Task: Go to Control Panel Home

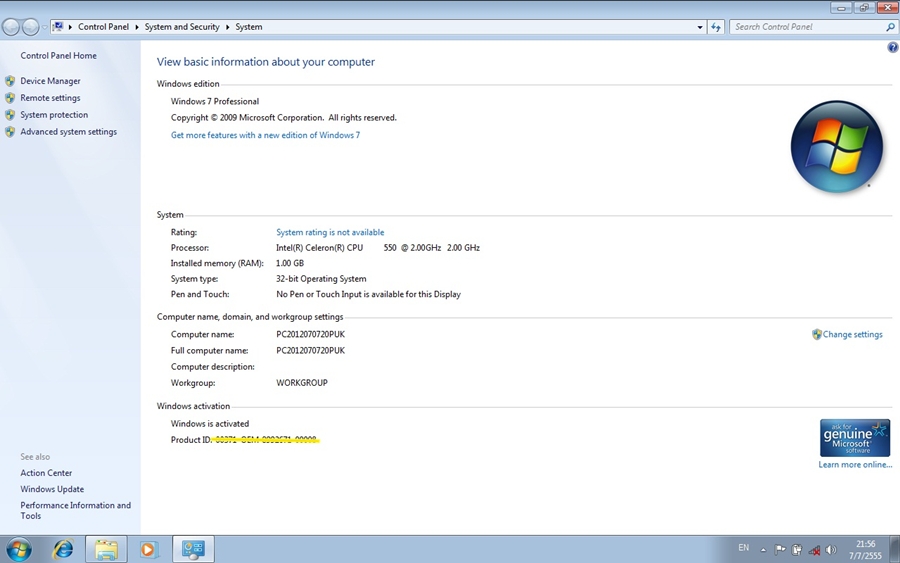Action: [x=58, y=56]
